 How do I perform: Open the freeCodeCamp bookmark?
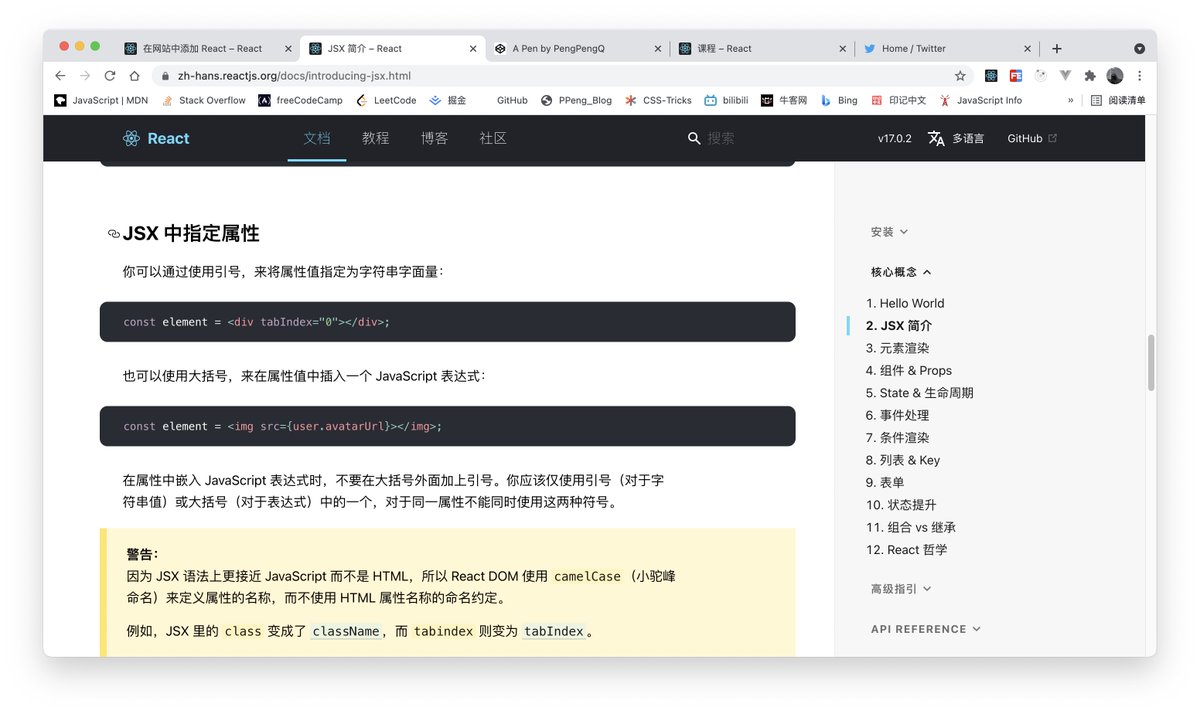(x=300, y=100)
